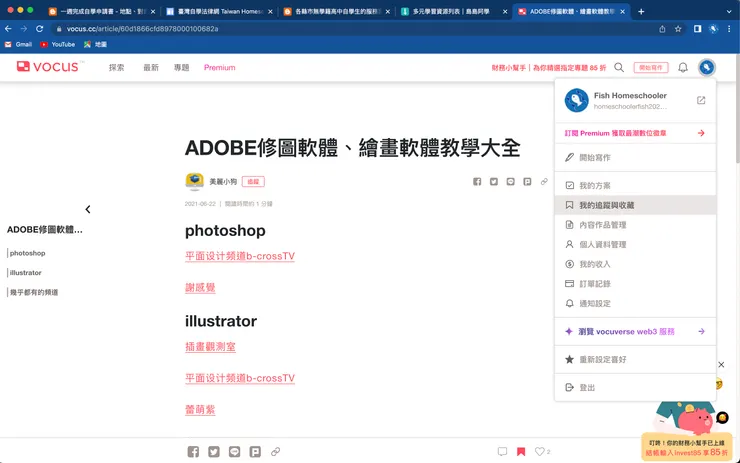The image size is (740, 463).
Task: Bookmark this page with the star icon
Action: pos(678,29)
